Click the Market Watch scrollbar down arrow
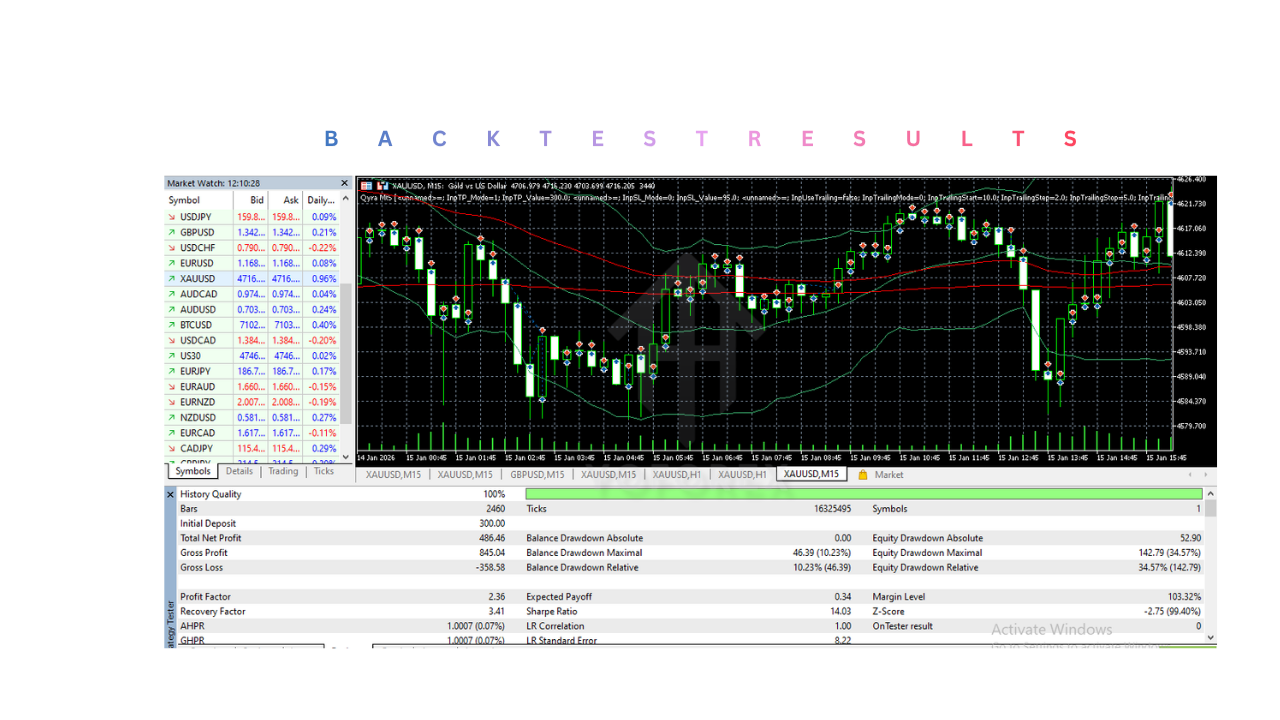 coord(344,457)
